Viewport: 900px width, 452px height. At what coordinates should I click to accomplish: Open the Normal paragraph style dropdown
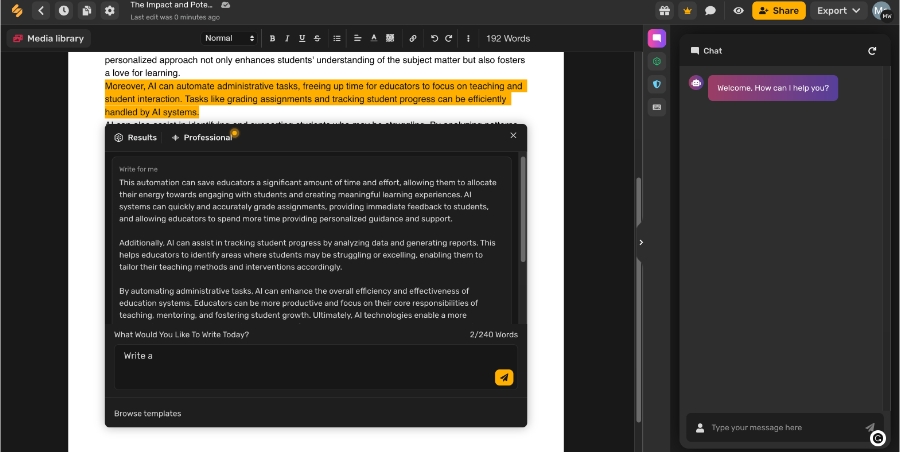(x=231, y=38)
